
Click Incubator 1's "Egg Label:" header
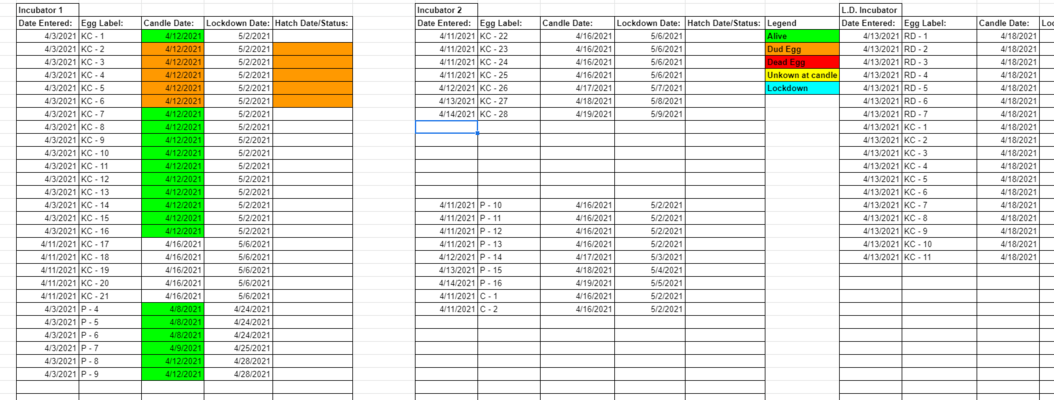(110, 23)
